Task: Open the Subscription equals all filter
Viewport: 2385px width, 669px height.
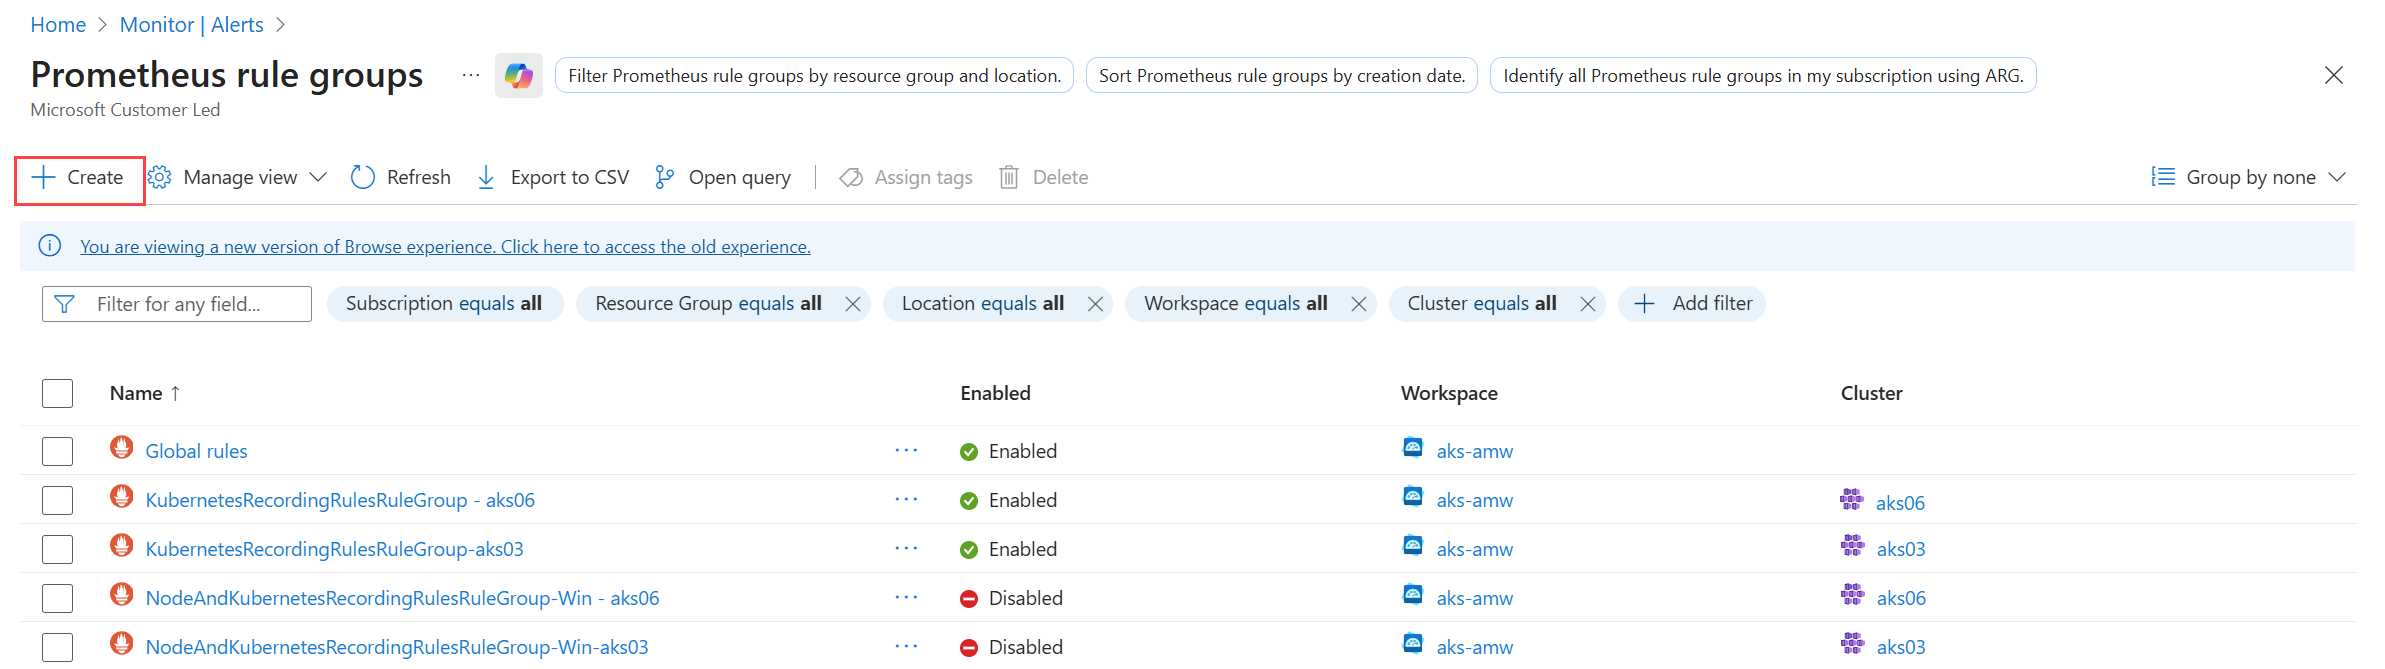Action: 444,304
